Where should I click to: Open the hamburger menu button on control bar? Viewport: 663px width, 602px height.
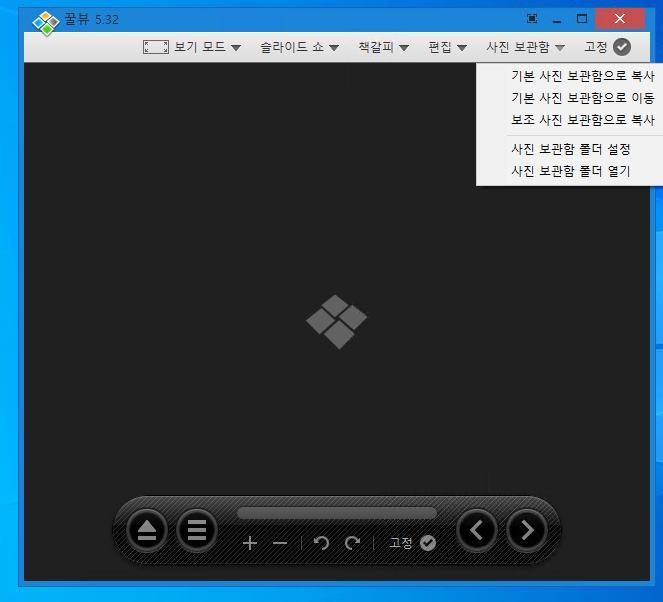coord(197,530)
